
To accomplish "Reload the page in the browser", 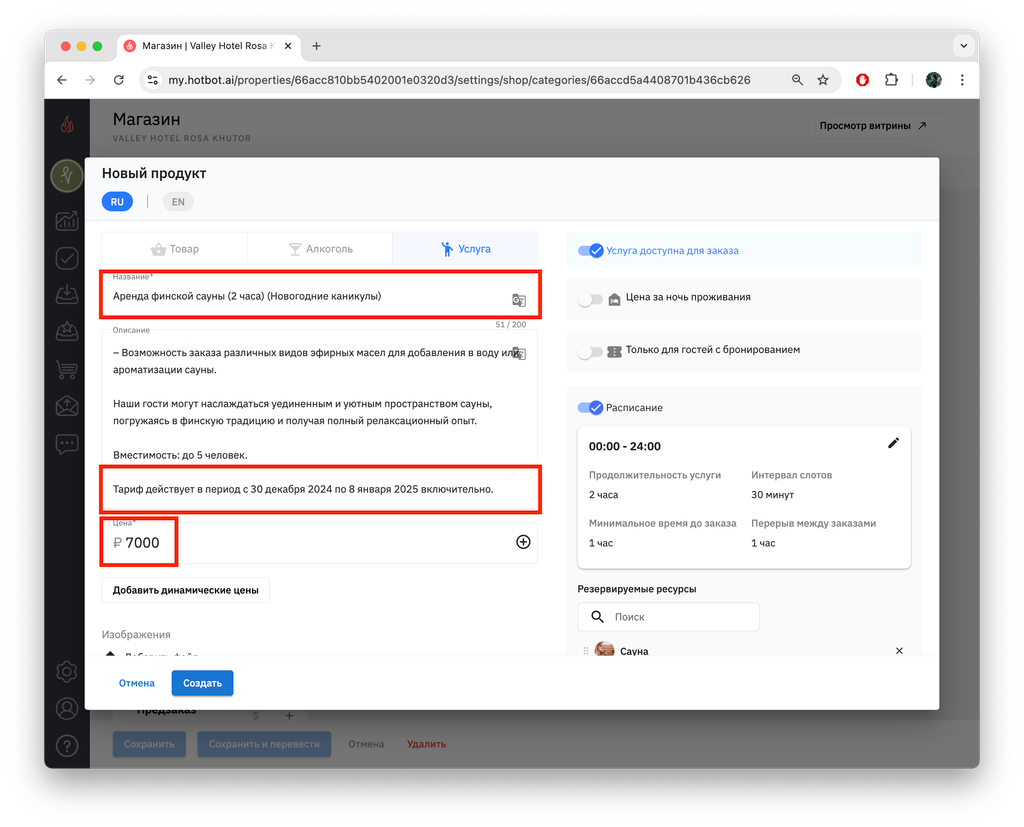I will coord(118,80).
